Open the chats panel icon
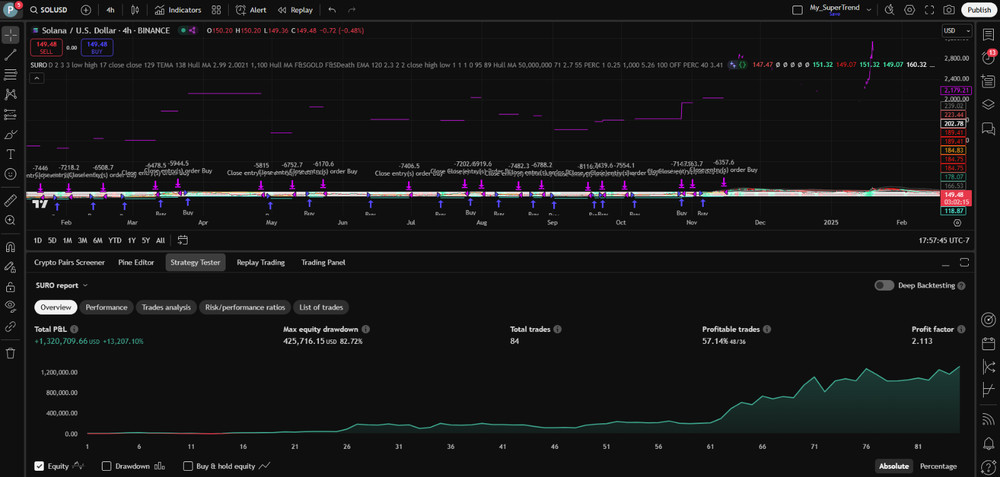 click(x=989, y=128)
